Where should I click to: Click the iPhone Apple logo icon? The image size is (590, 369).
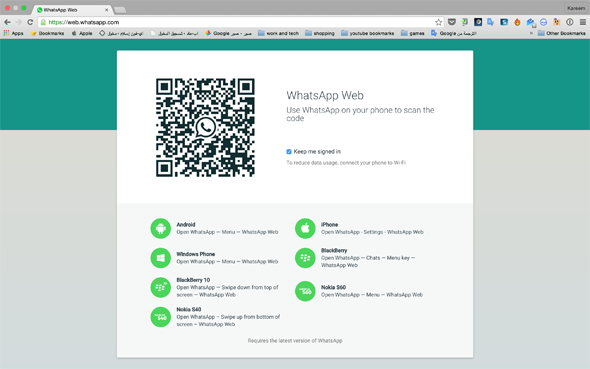tap(305, 228)
